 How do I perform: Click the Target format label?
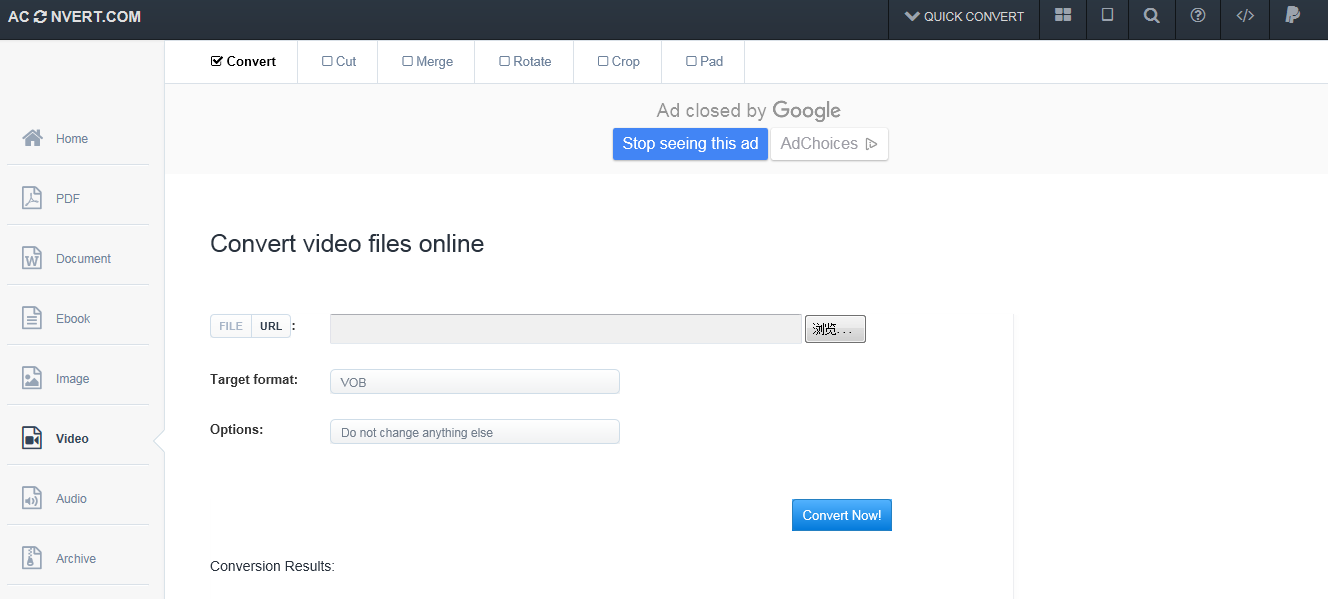[254, 379]
